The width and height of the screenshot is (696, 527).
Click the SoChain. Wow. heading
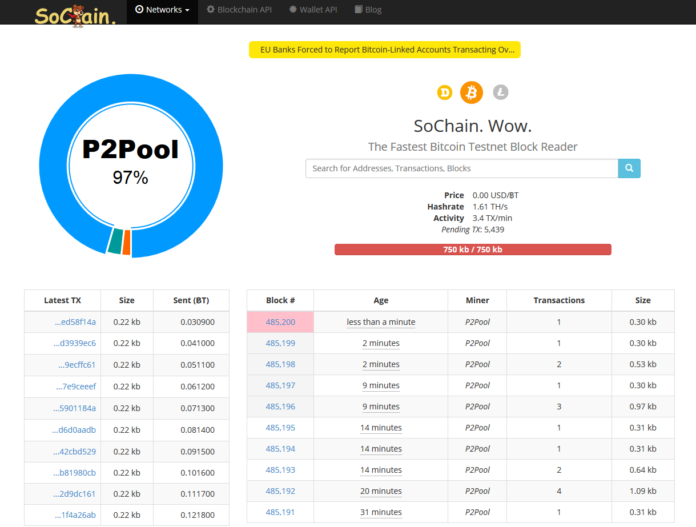(473, 126)
